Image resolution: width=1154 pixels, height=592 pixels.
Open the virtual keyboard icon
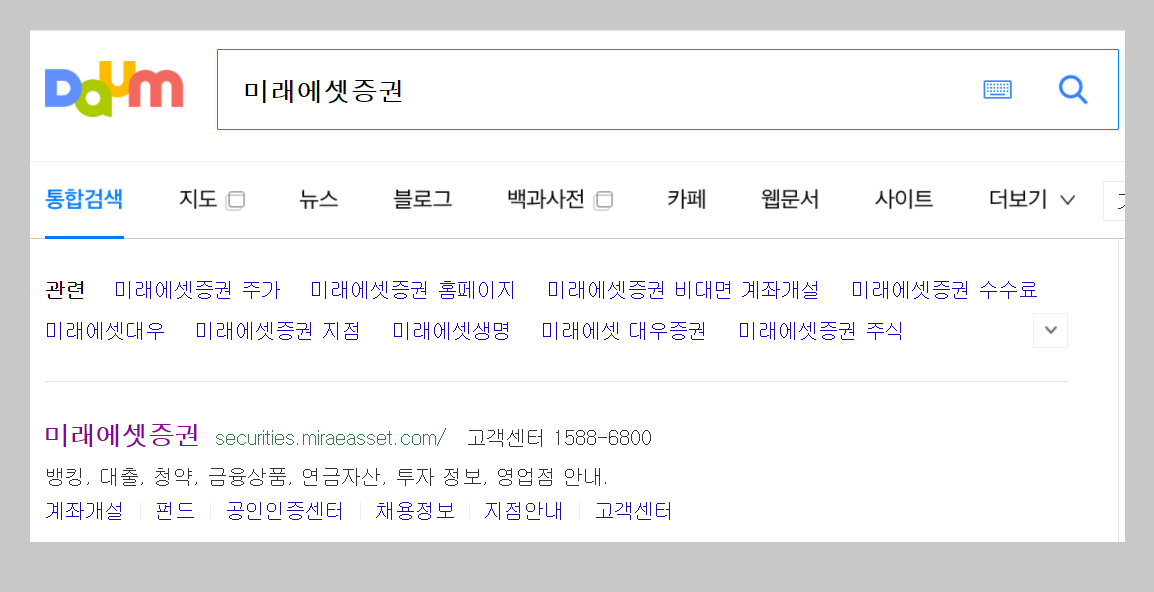tap(997, 90)
